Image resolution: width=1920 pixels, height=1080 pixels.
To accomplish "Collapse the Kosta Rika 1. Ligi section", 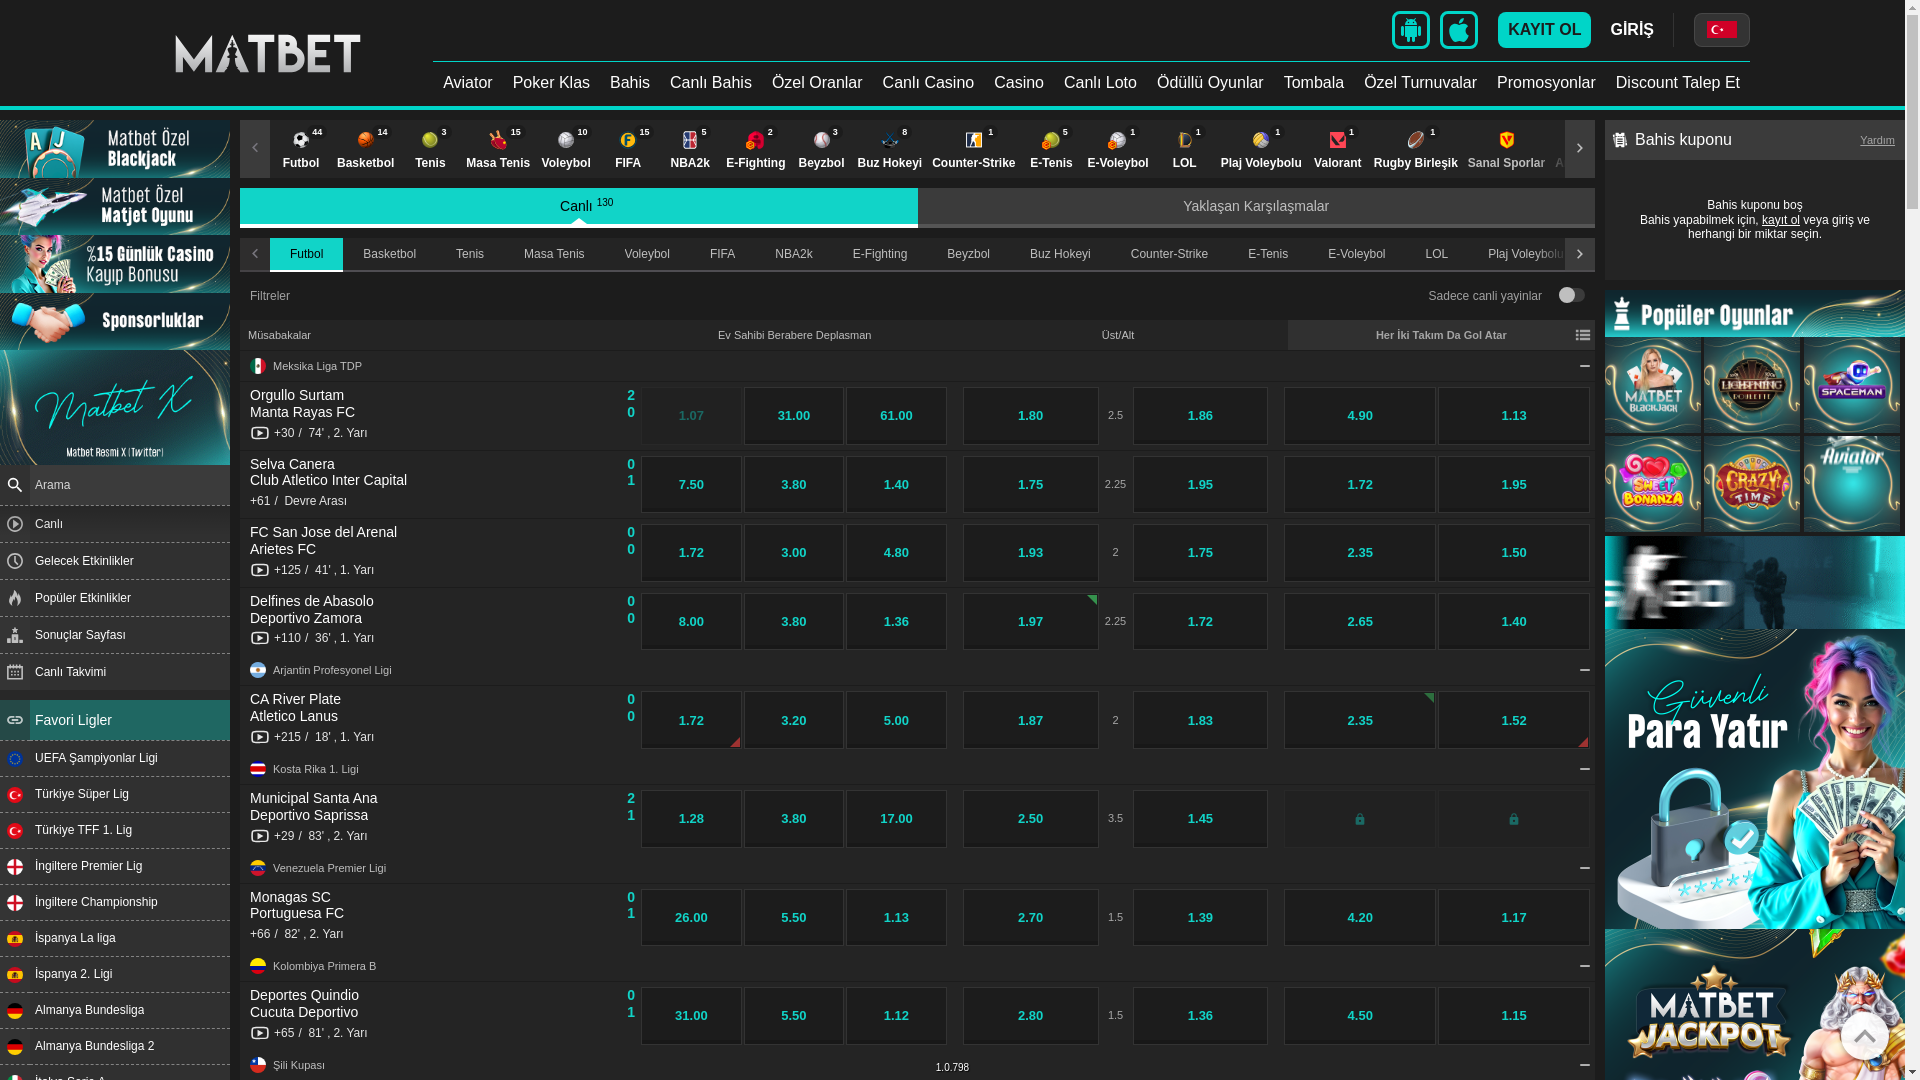I will [x=1585, y=770].
